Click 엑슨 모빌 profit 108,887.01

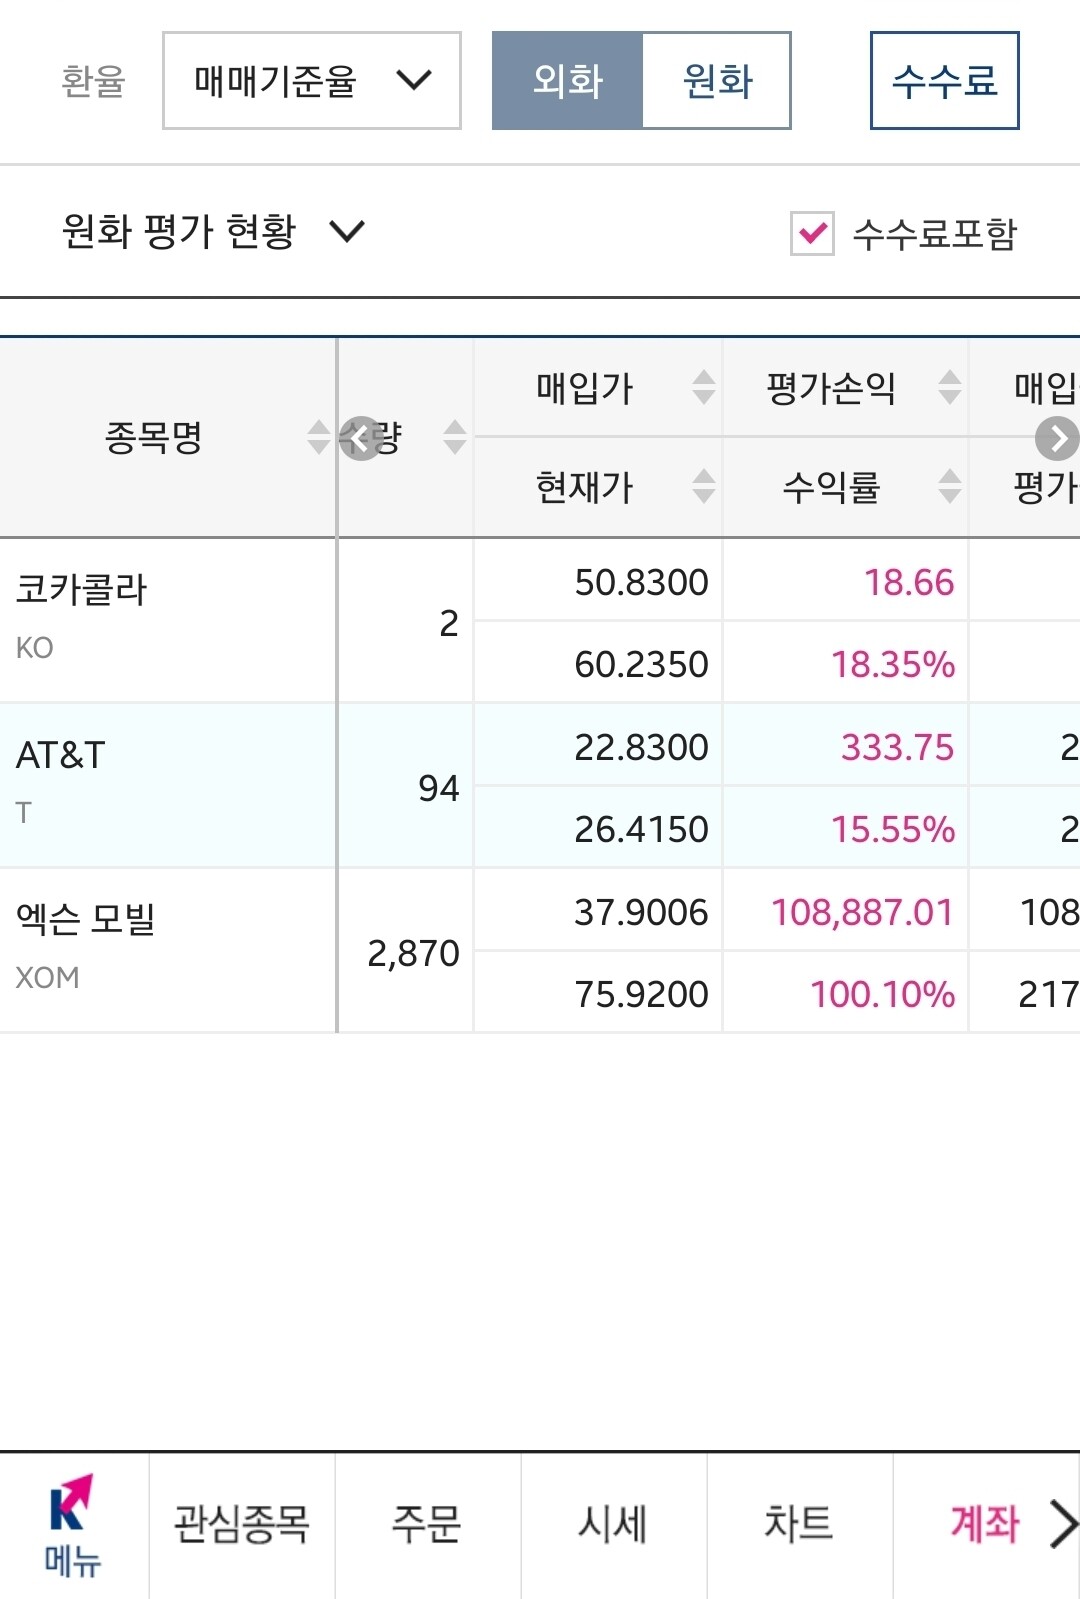[862, 912]
